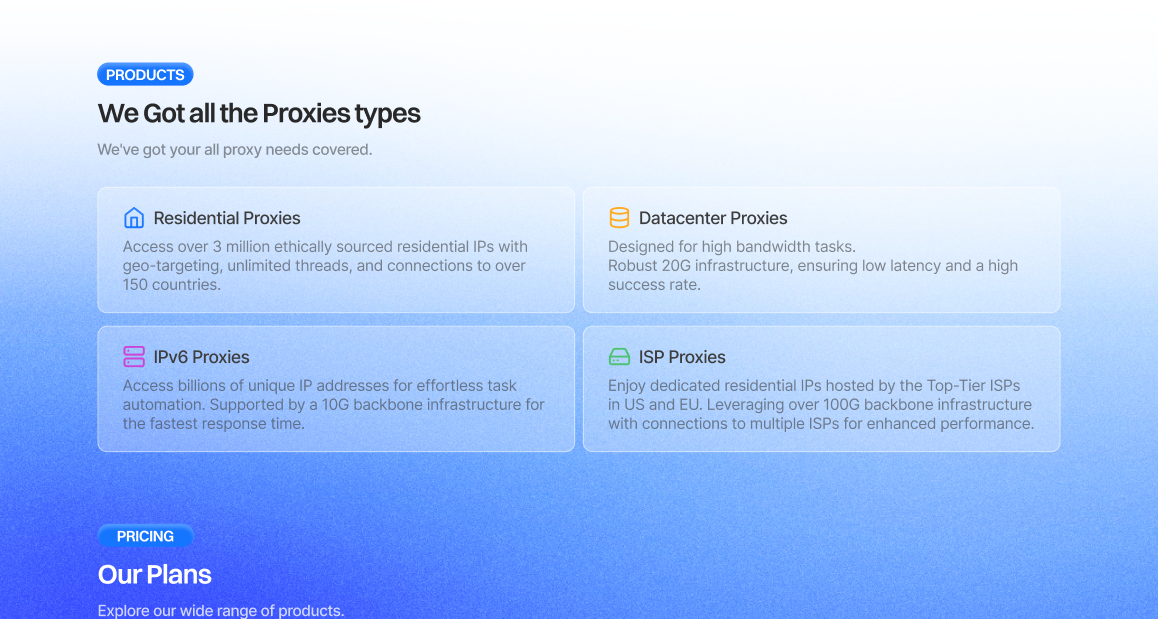Viewport: 1158px width, 619px height.
Task: Click the '150 countries' text in Residential card
Action: (x=171, y=285)
